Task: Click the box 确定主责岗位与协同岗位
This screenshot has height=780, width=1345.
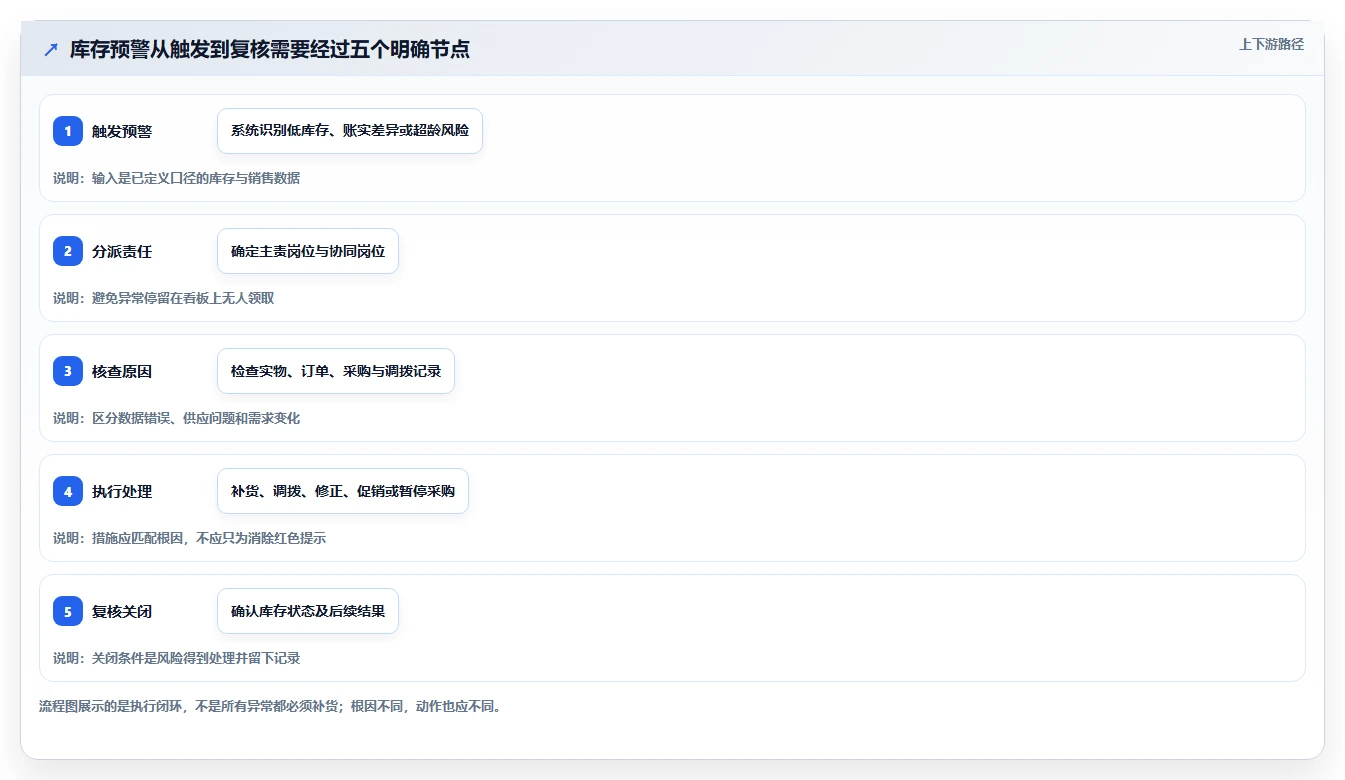Action: tap(308, 251)
